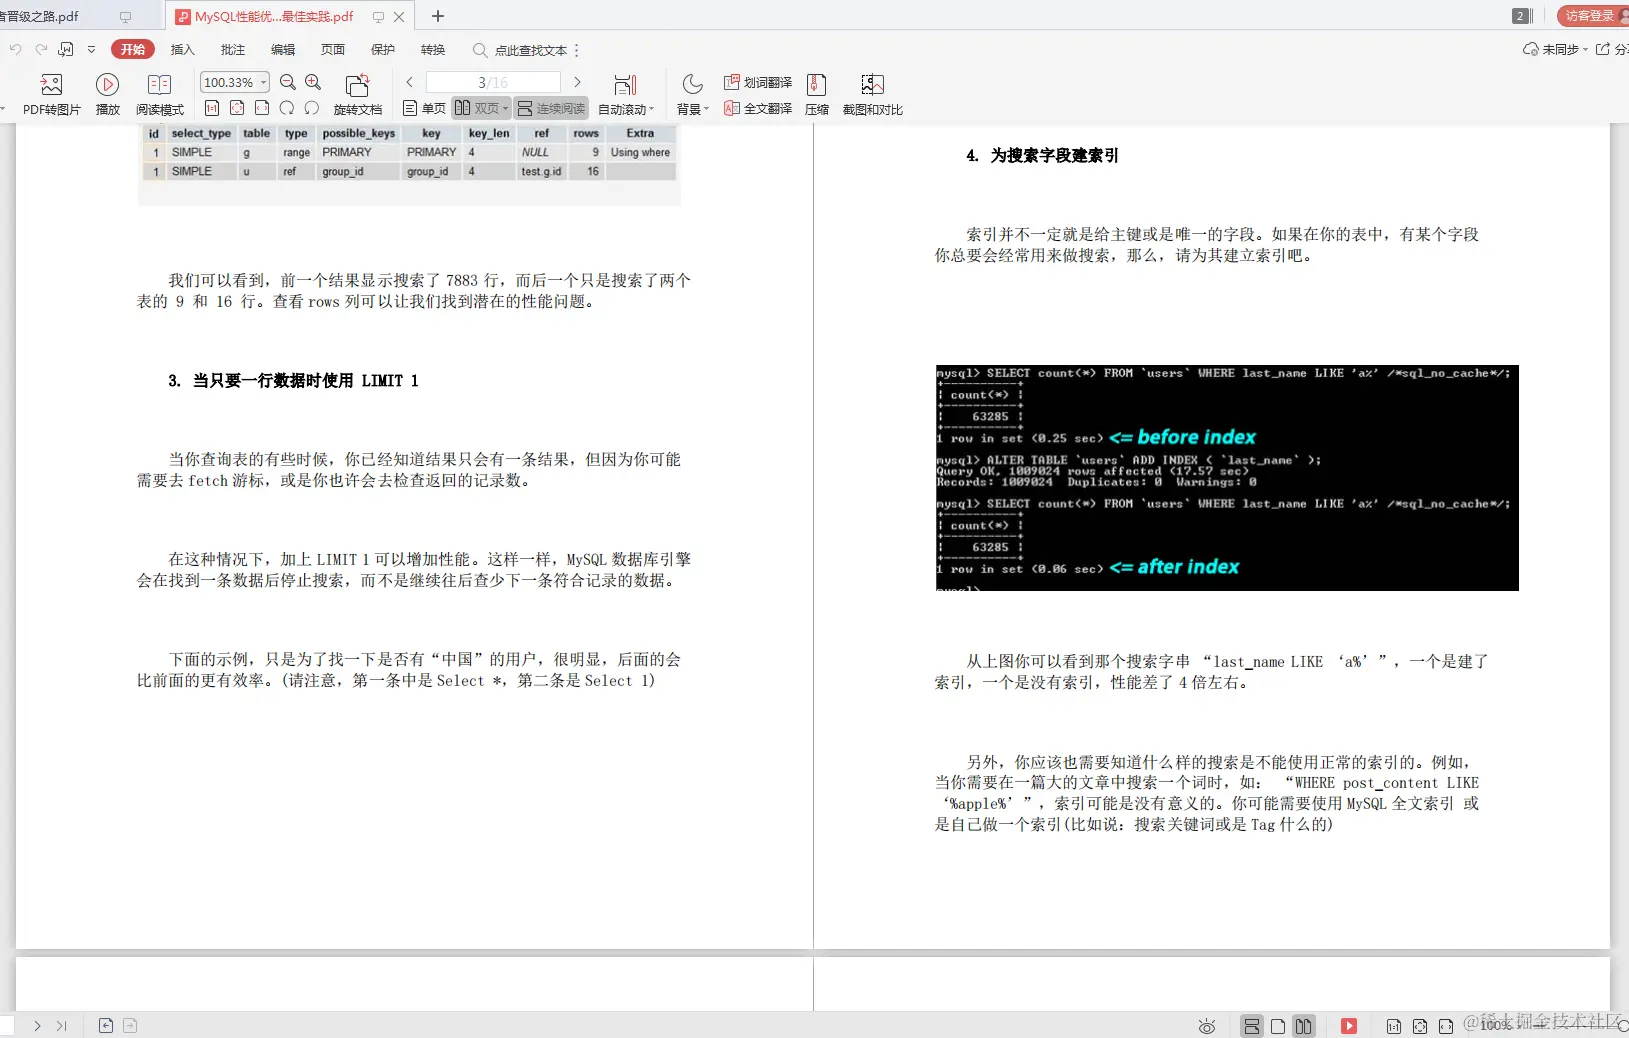The image size is (1629, 1038).
Task: Toggle eye-protection mode in status bar
Action: tap(1206, 1026)
